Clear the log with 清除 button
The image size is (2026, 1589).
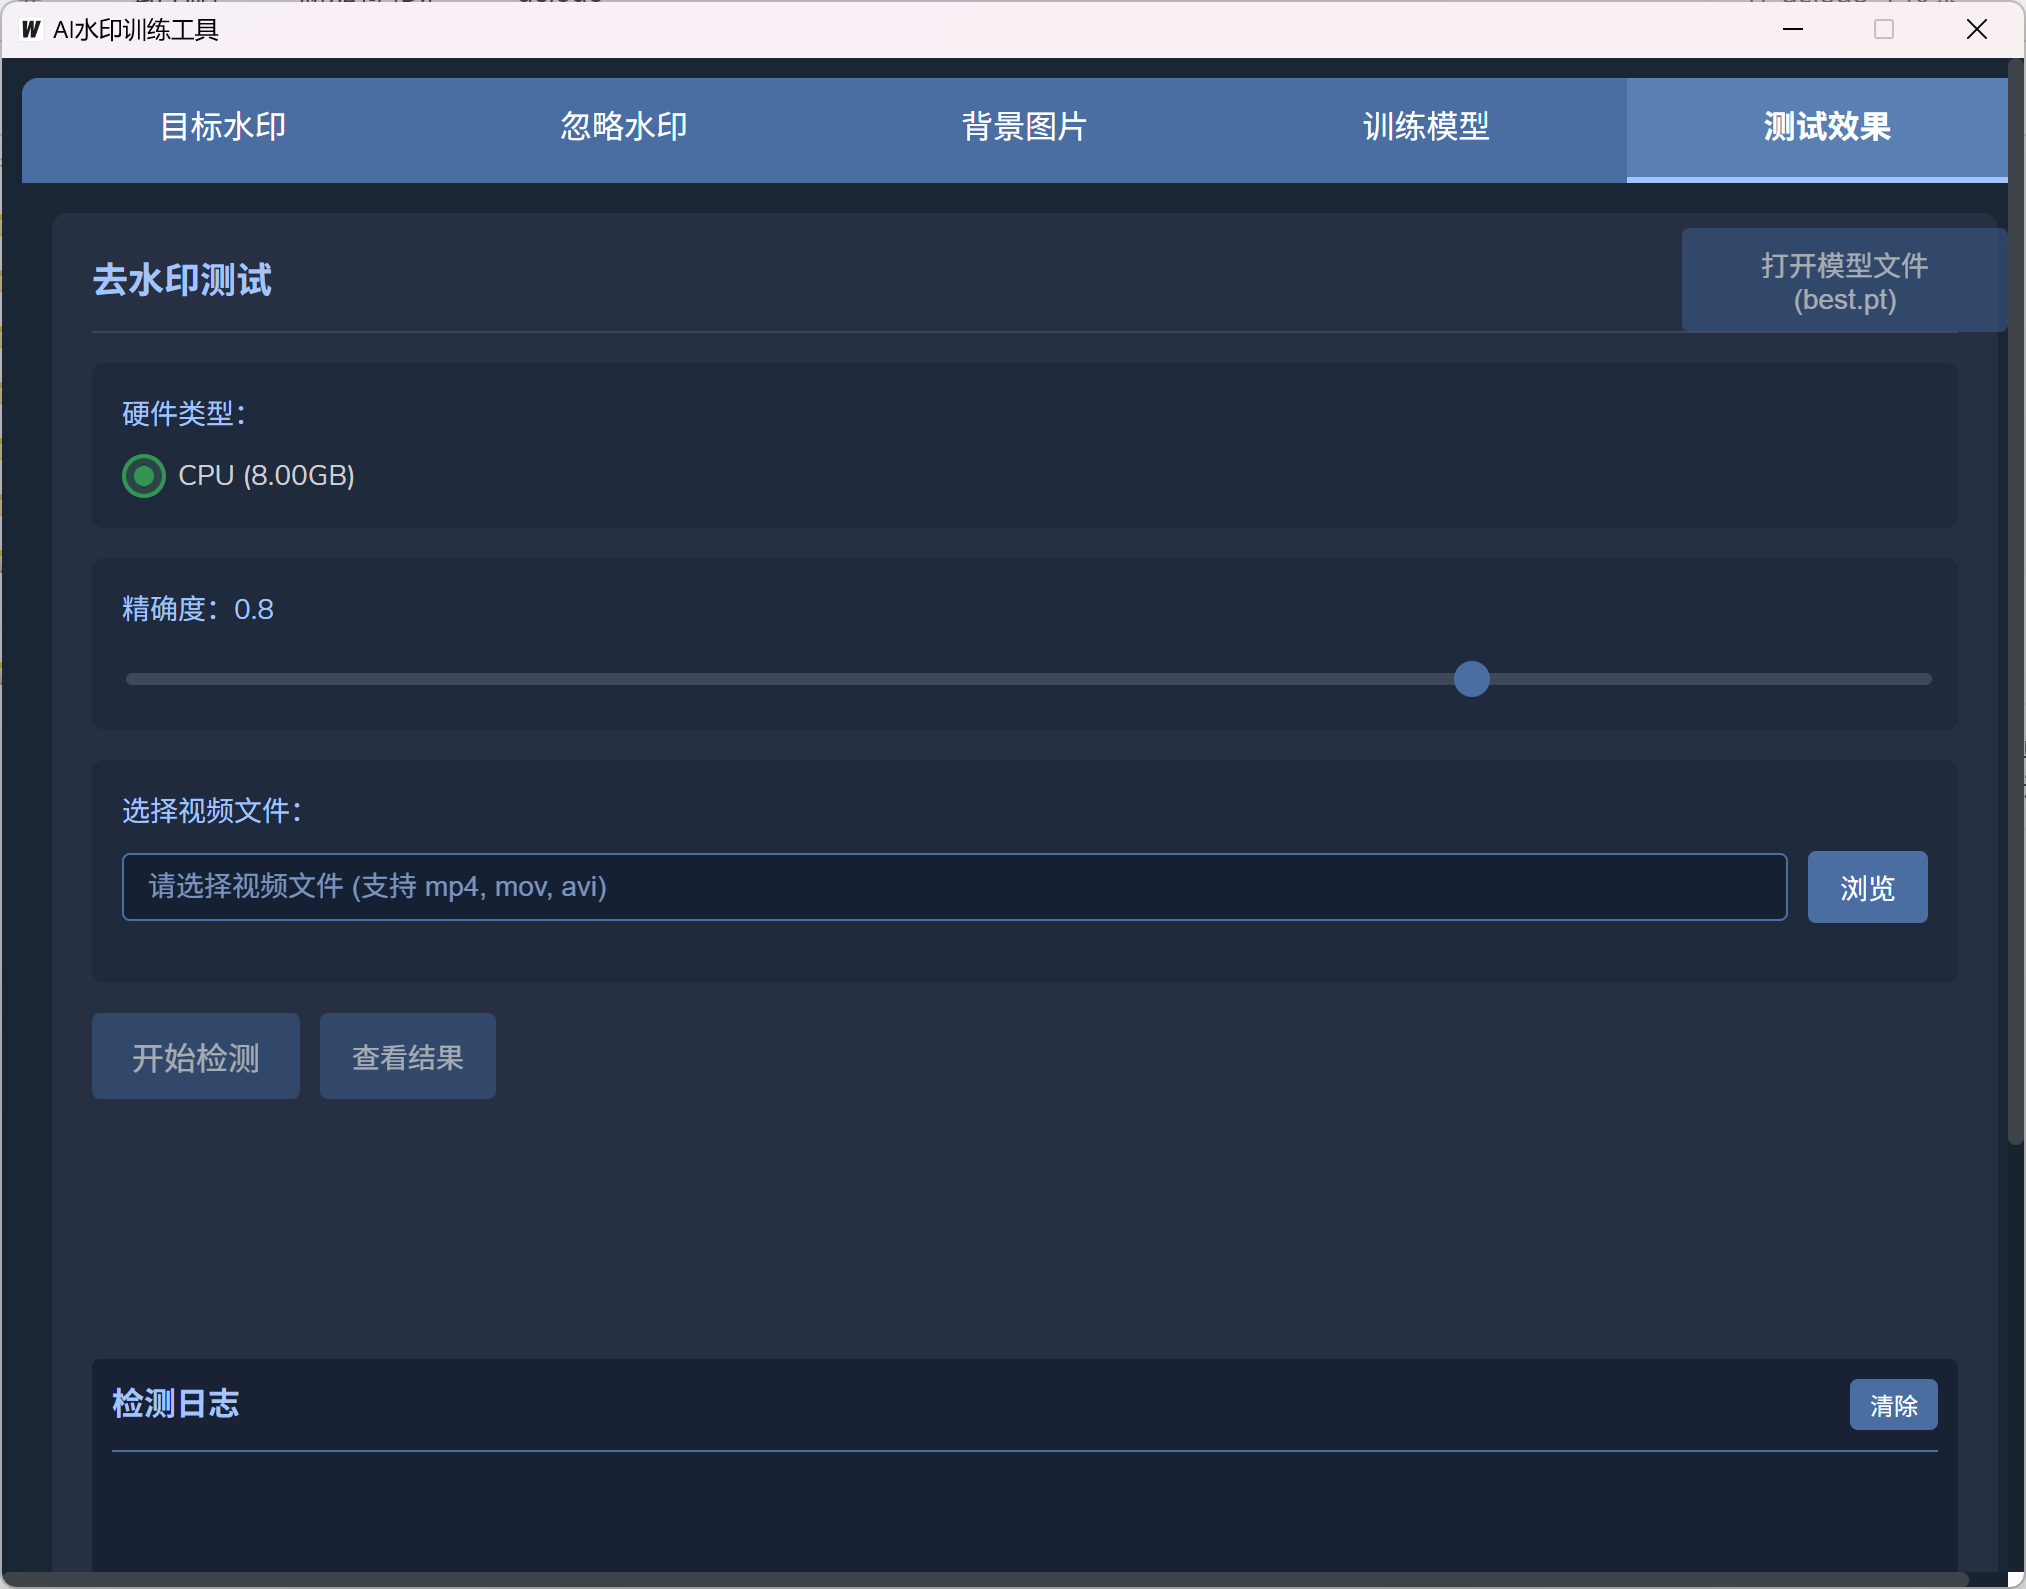[x=1892, y=1405]
